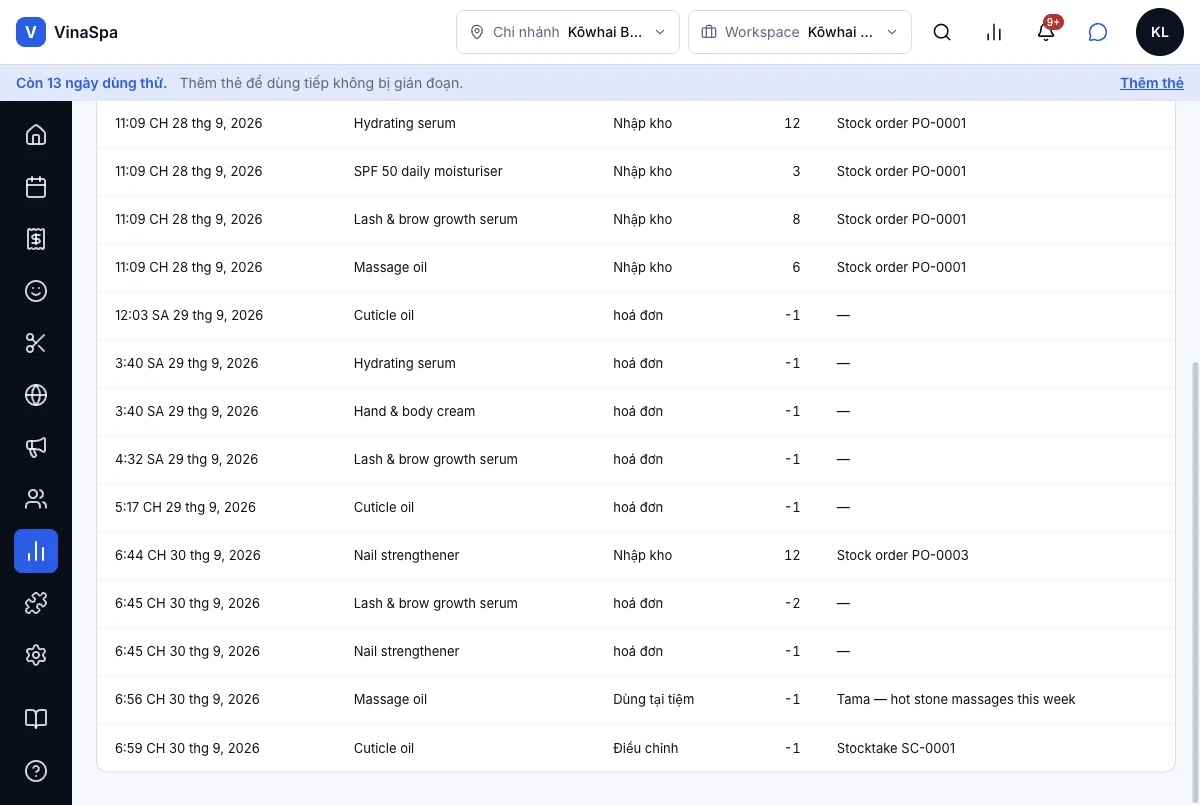This screenshot has height=805, width=1200.
Task: Open the calendar icon in sidebar
Action: click(x=36, y=187)
